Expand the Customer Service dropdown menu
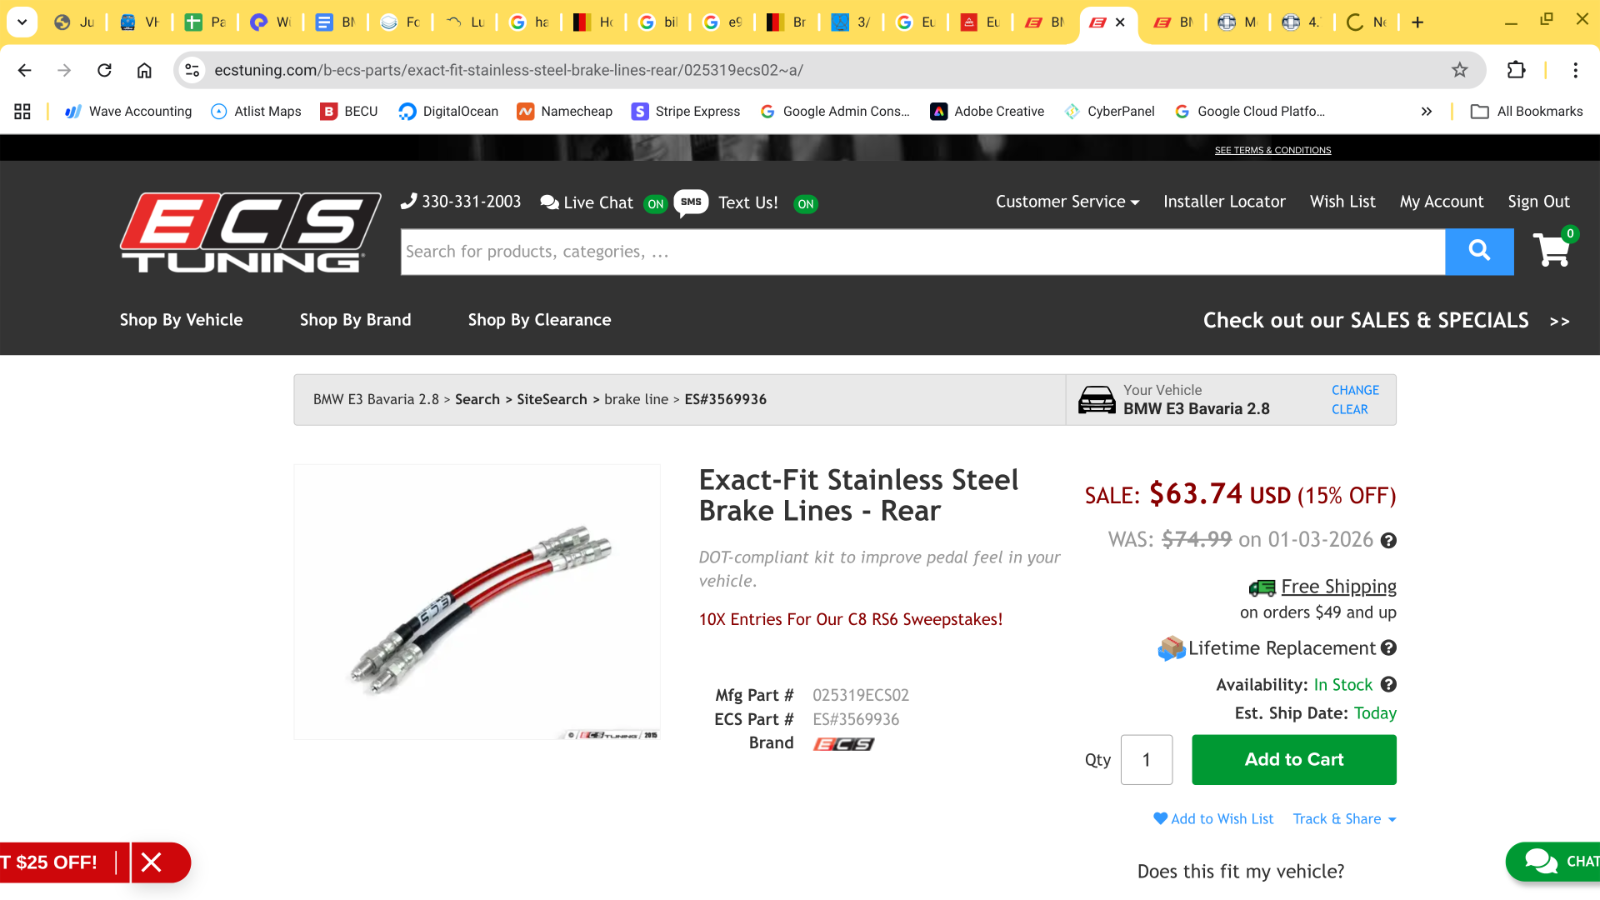1600x900 pixels. point(1067,202)
